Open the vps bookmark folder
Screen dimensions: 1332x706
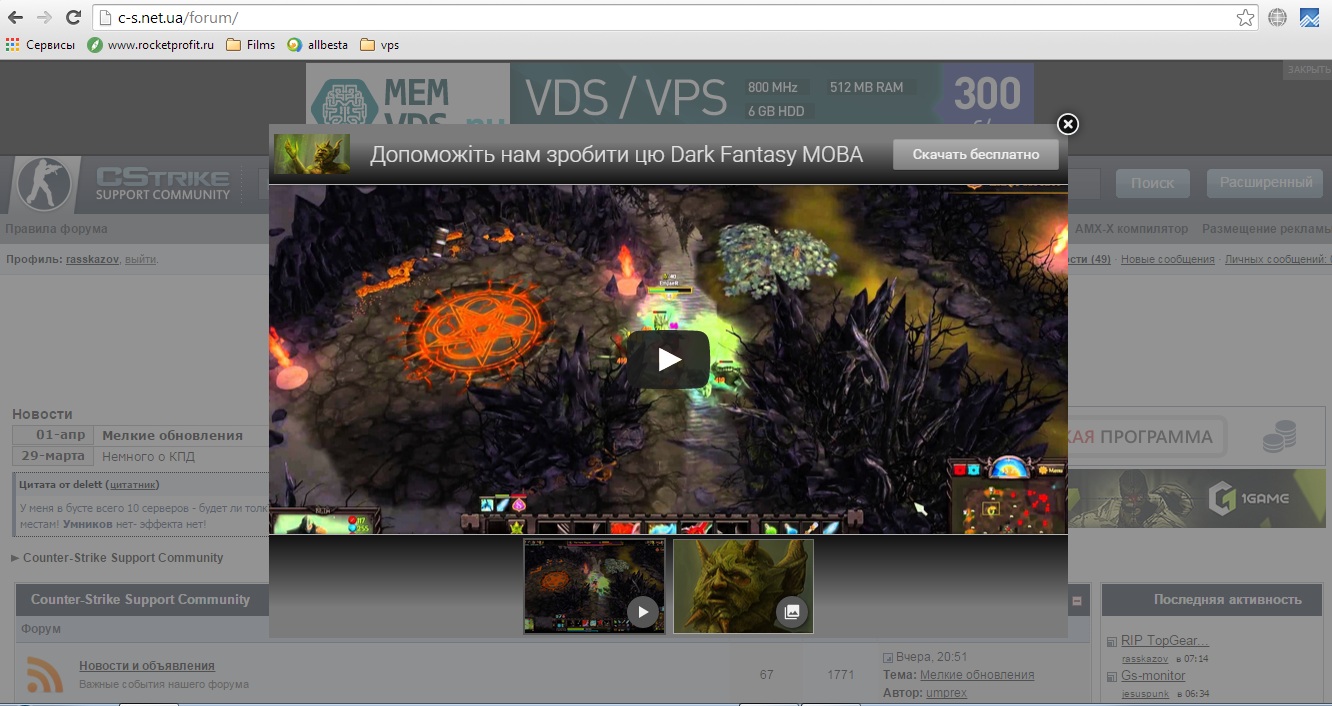click(380, 45)
